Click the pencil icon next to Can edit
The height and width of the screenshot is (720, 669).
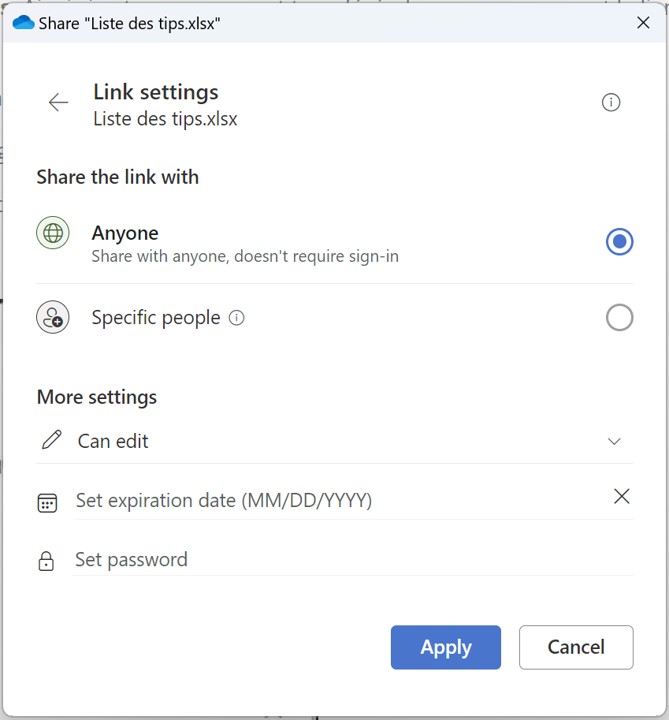click(x=51, y=440)
